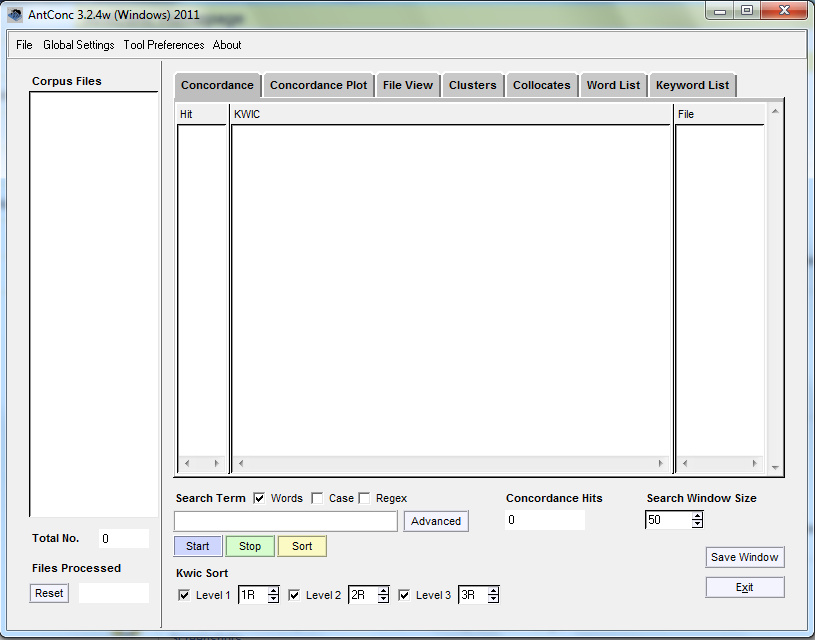
Task: Open the File menu
Action: tap(23, 45)
